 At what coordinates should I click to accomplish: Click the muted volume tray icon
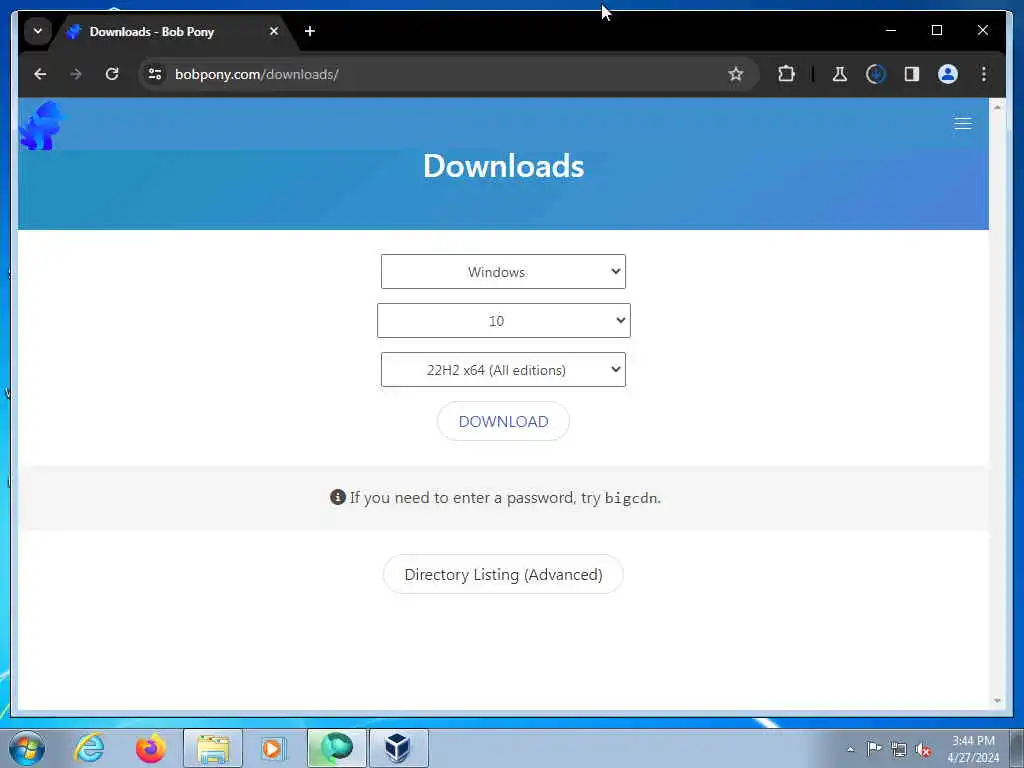click(x=923, y=749)
